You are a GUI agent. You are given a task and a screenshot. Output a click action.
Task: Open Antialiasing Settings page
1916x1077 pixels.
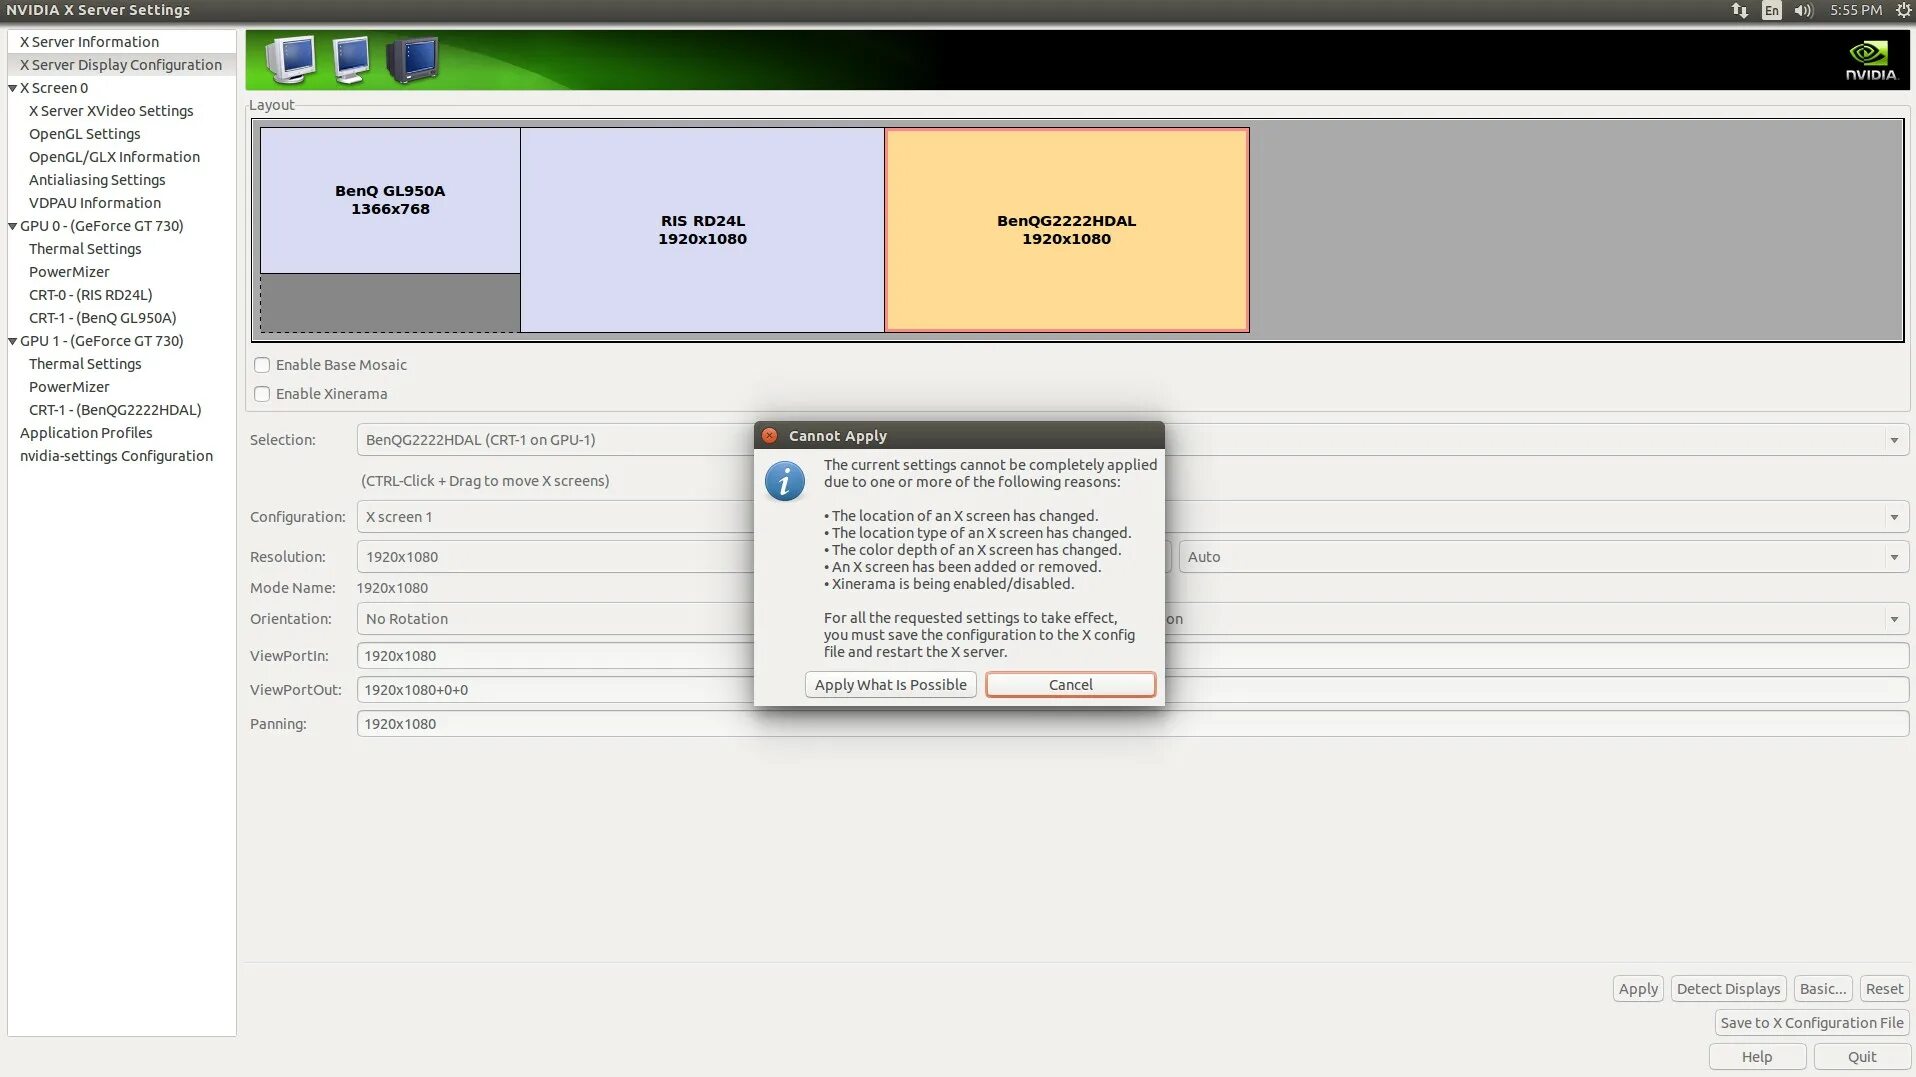[x=97, y=180]
